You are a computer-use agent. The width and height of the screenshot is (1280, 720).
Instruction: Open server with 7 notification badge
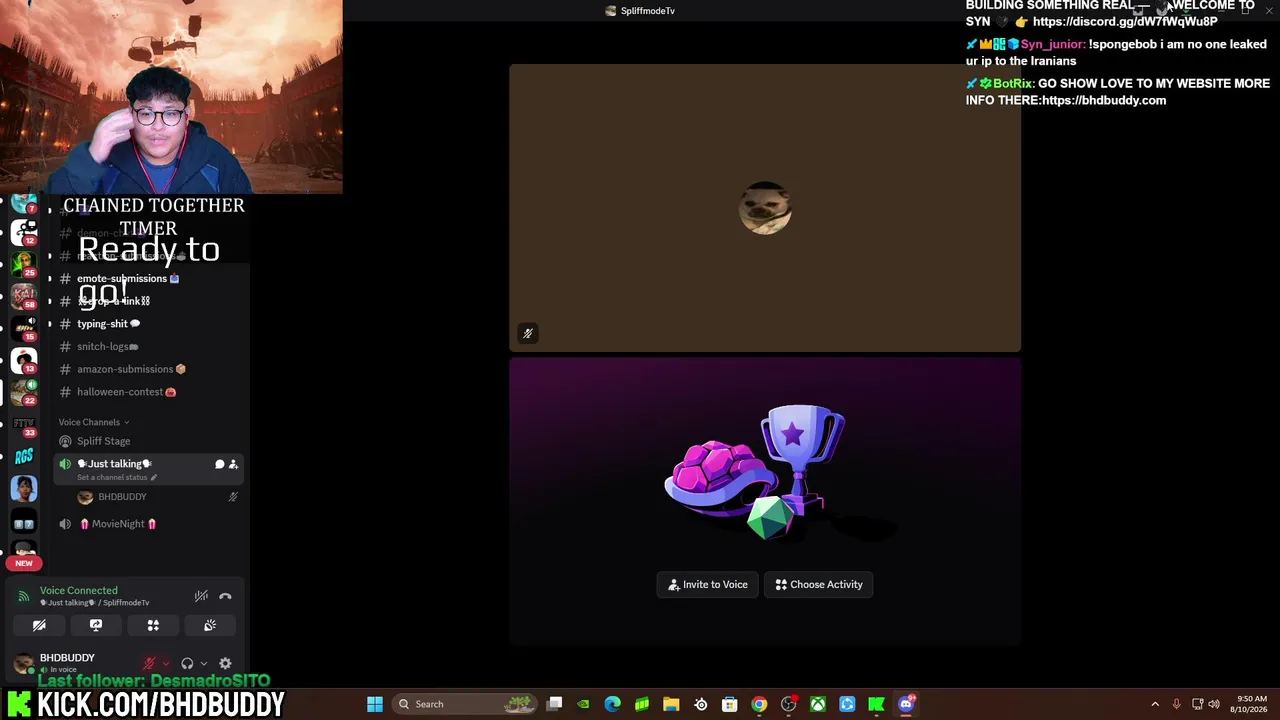point(24,203)
